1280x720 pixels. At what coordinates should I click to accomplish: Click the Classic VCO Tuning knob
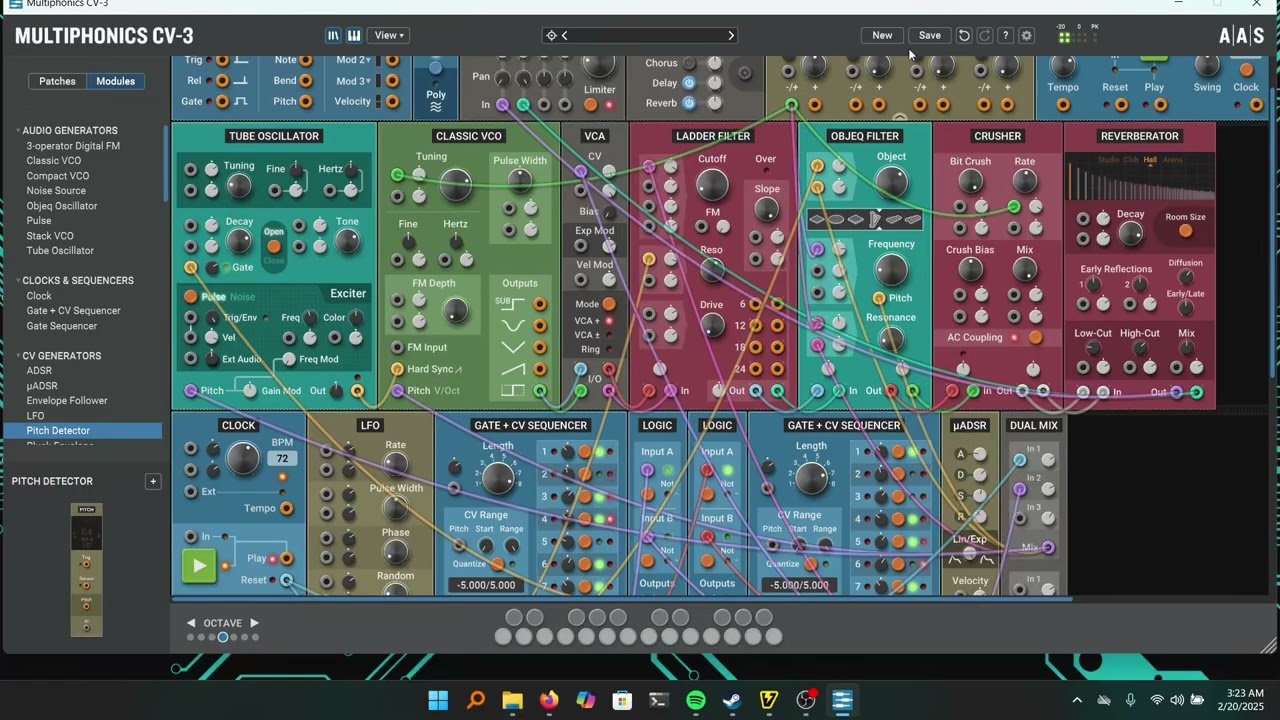[455, 184]
